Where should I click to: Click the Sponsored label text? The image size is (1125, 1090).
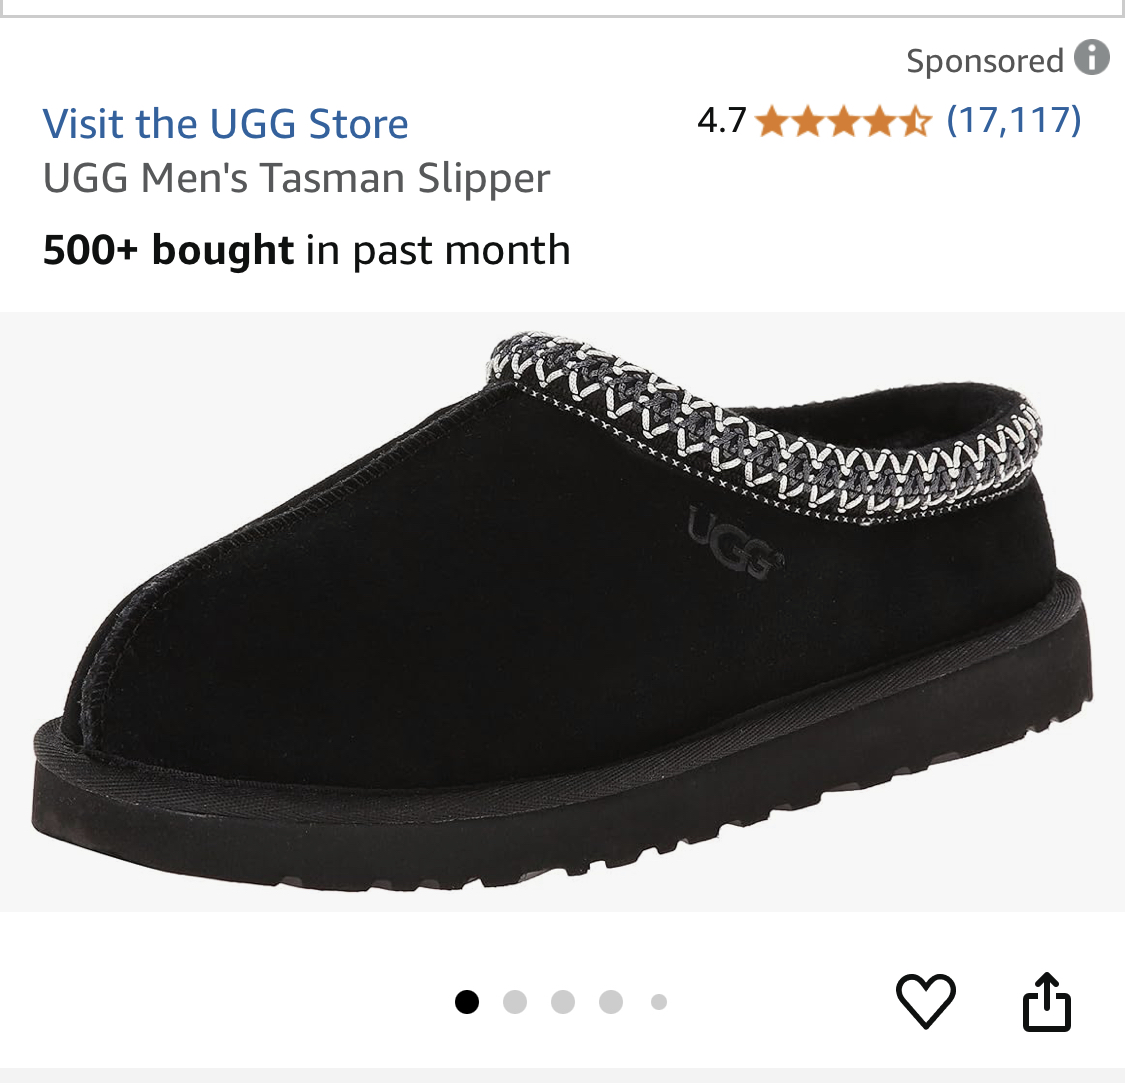pyautogui.click(x=984, y=60)
